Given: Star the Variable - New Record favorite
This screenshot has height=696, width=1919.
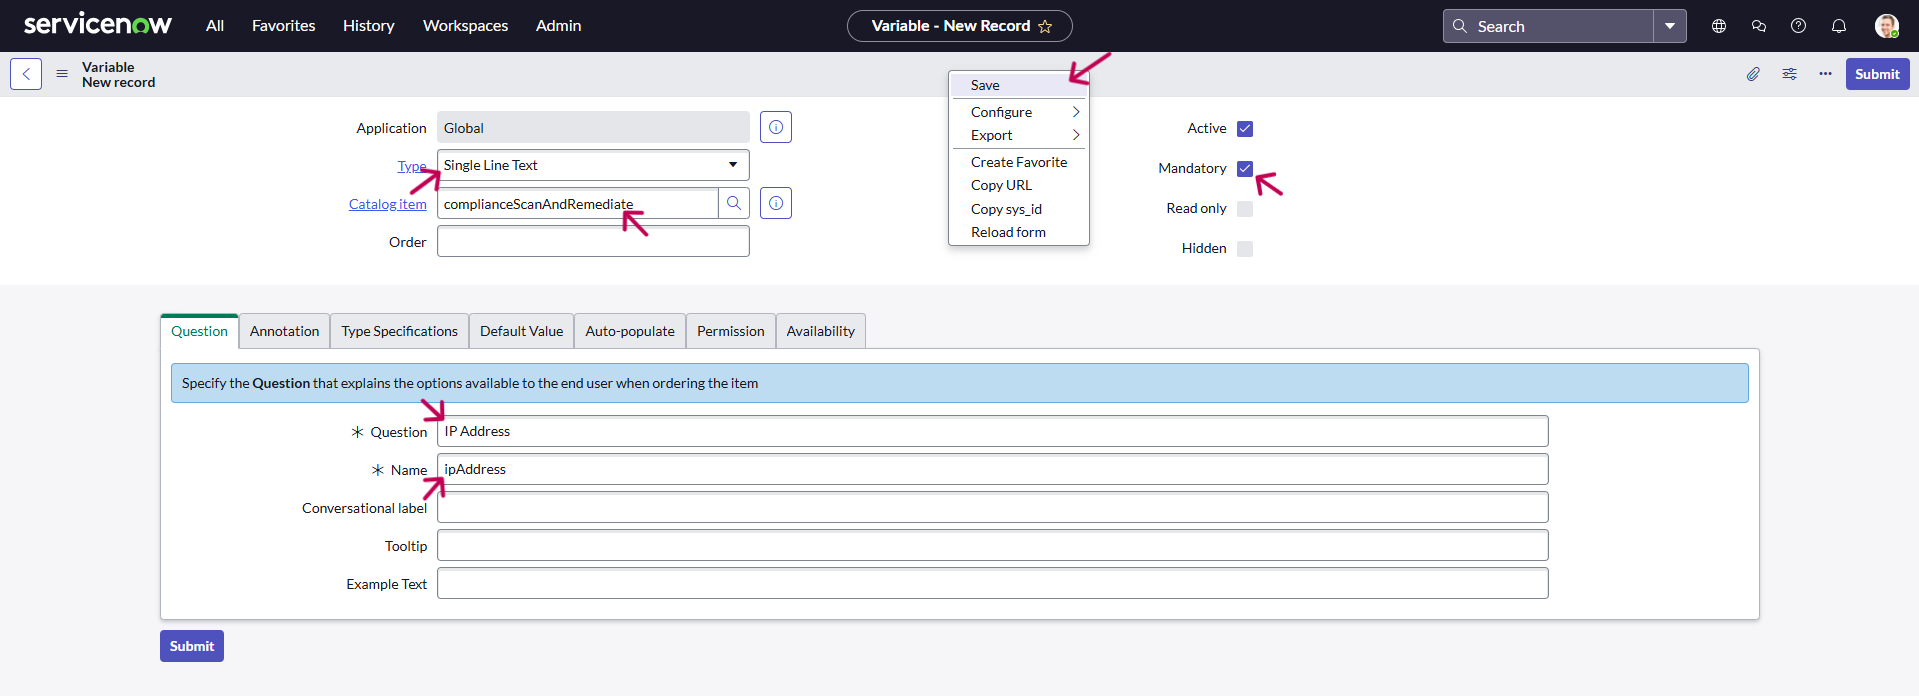Looking at the screenshot, I should click(x=1045, y=26).
